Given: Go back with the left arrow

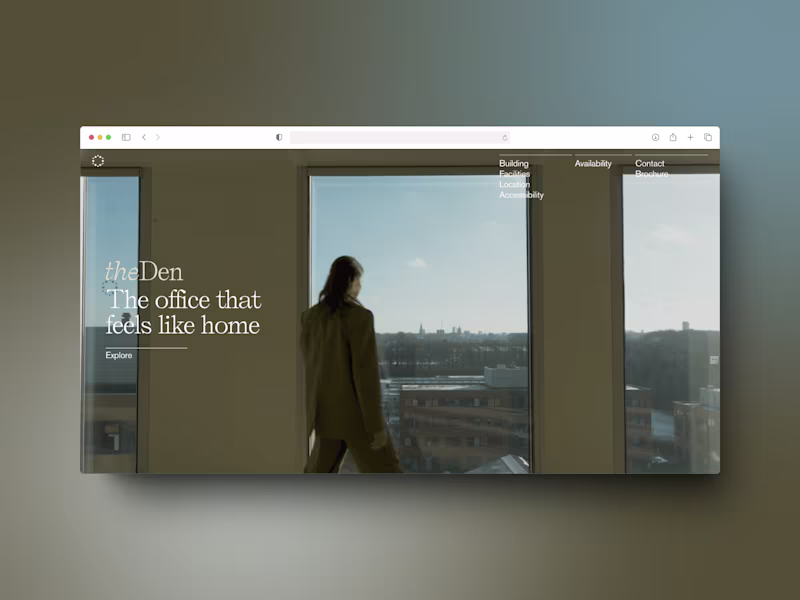Looking at the screenshot, I should pos(144,137).
